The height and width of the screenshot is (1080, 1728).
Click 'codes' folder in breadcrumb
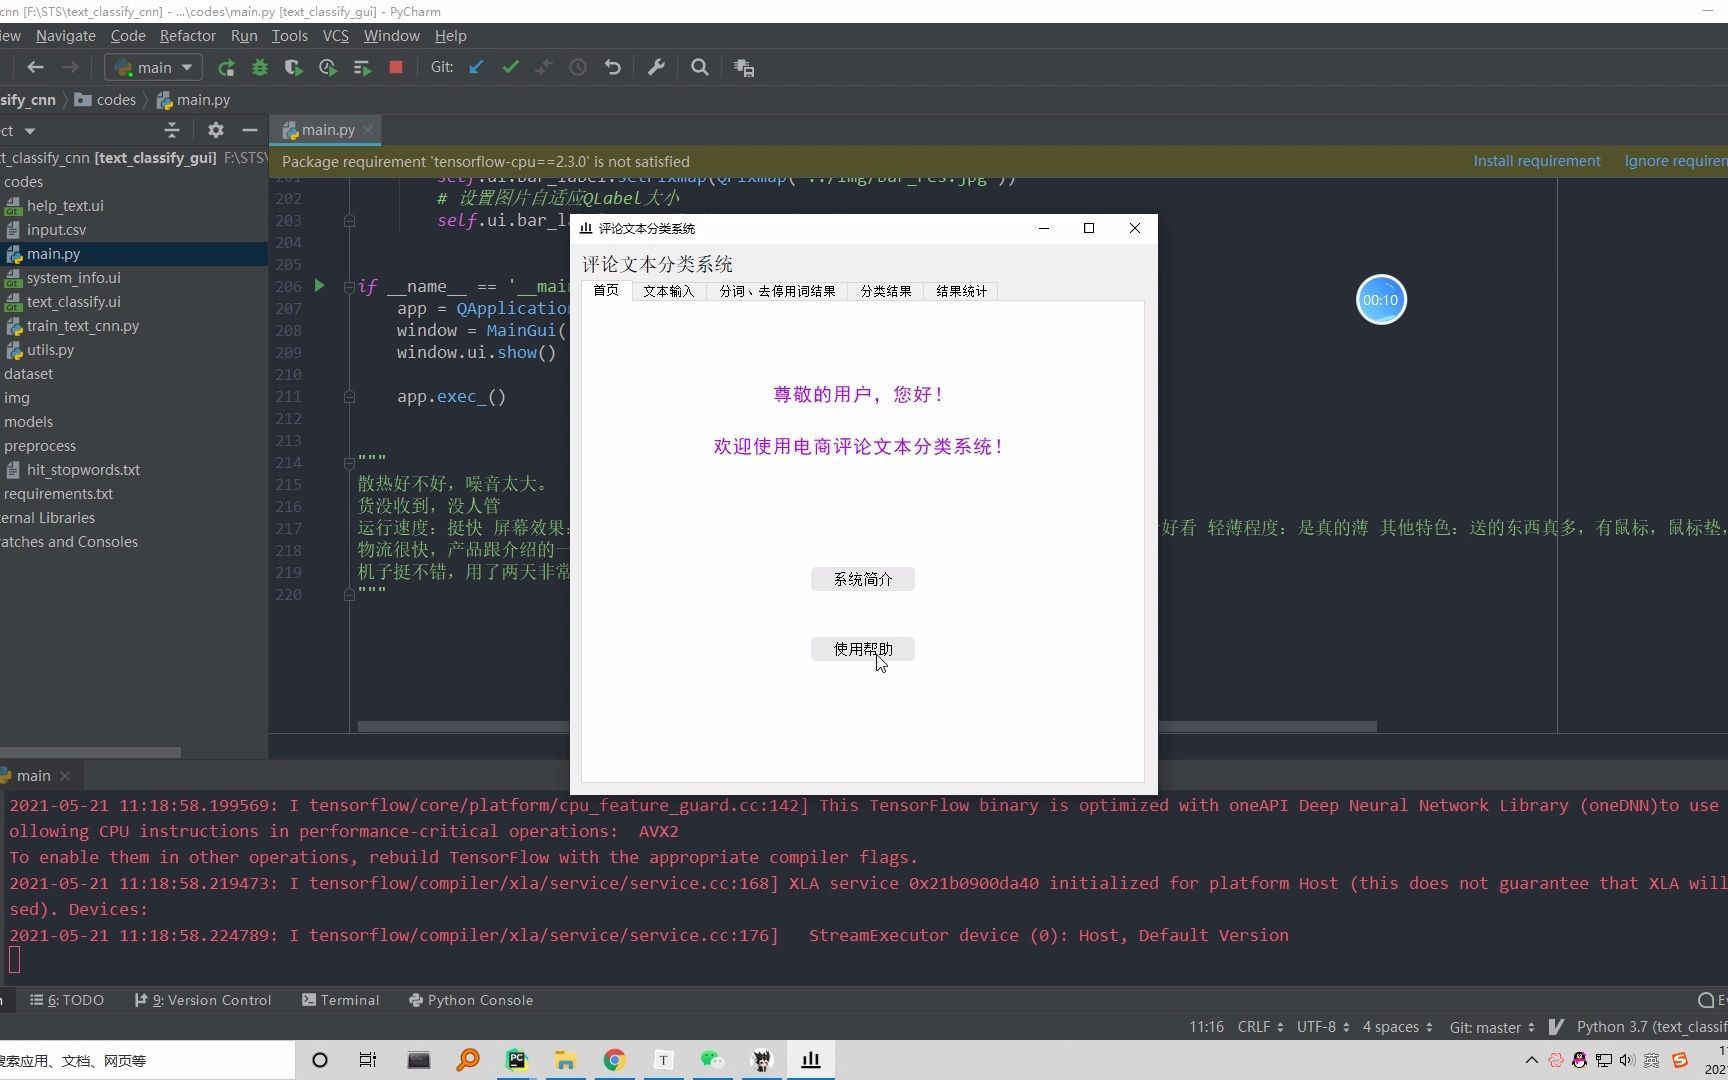(x=105, y=100)
